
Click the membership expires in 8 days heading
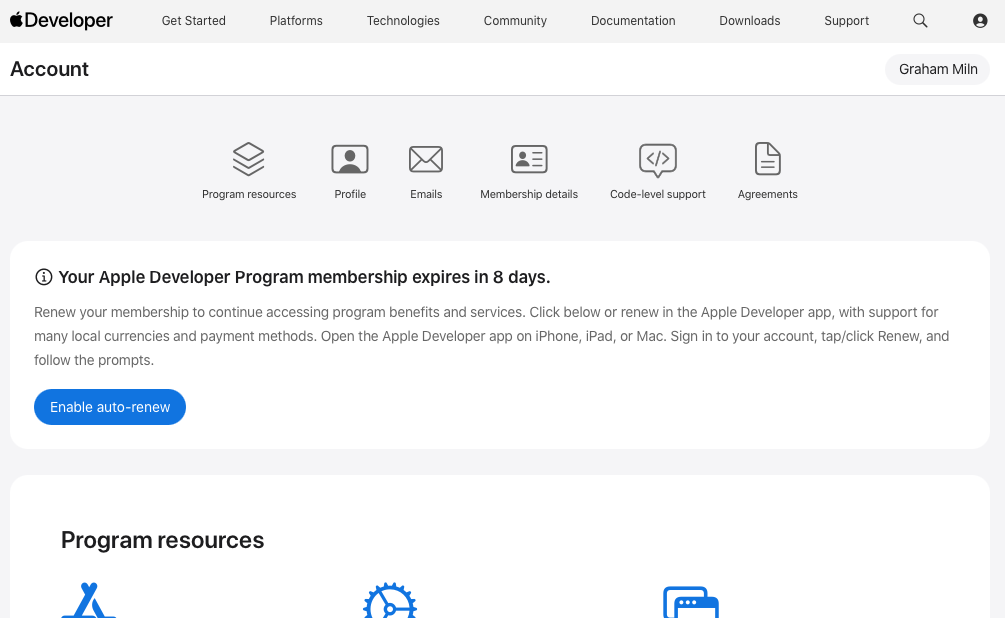point(304,277)
